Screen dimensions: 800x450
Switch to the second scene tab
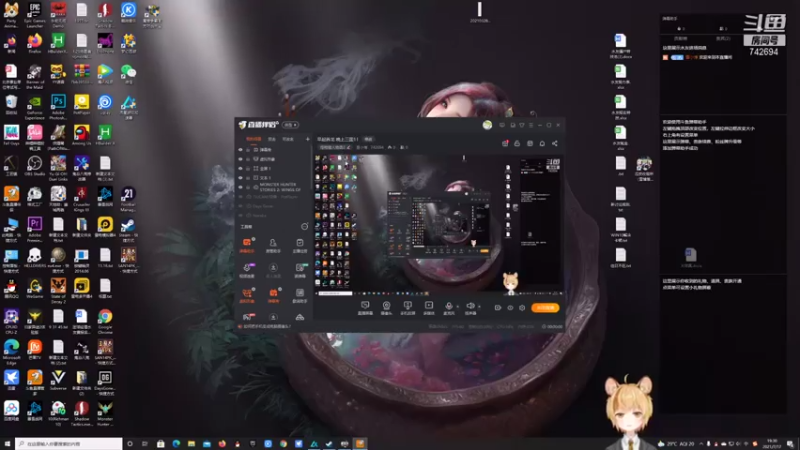pyautogui.click(x=272, y=139)
